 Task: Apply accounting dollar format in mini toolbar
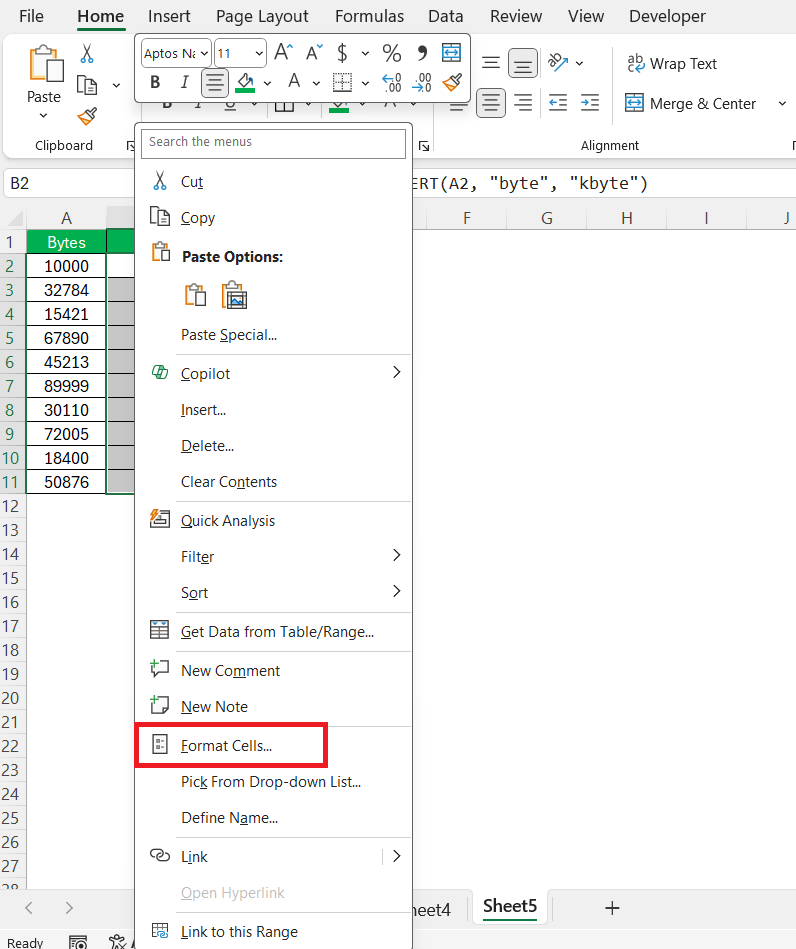pos(342,53)
